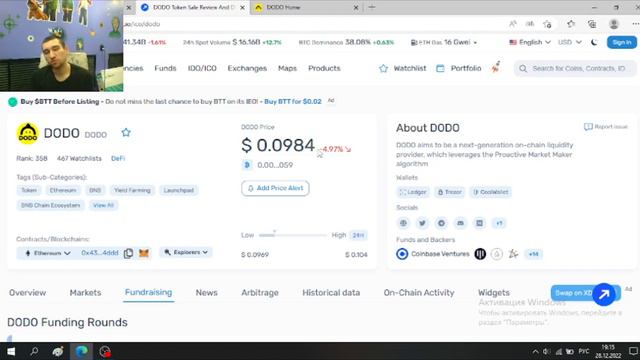640x360 pixels.
Task: Expand the Explorers dropdown
Action: coord(186,252)
